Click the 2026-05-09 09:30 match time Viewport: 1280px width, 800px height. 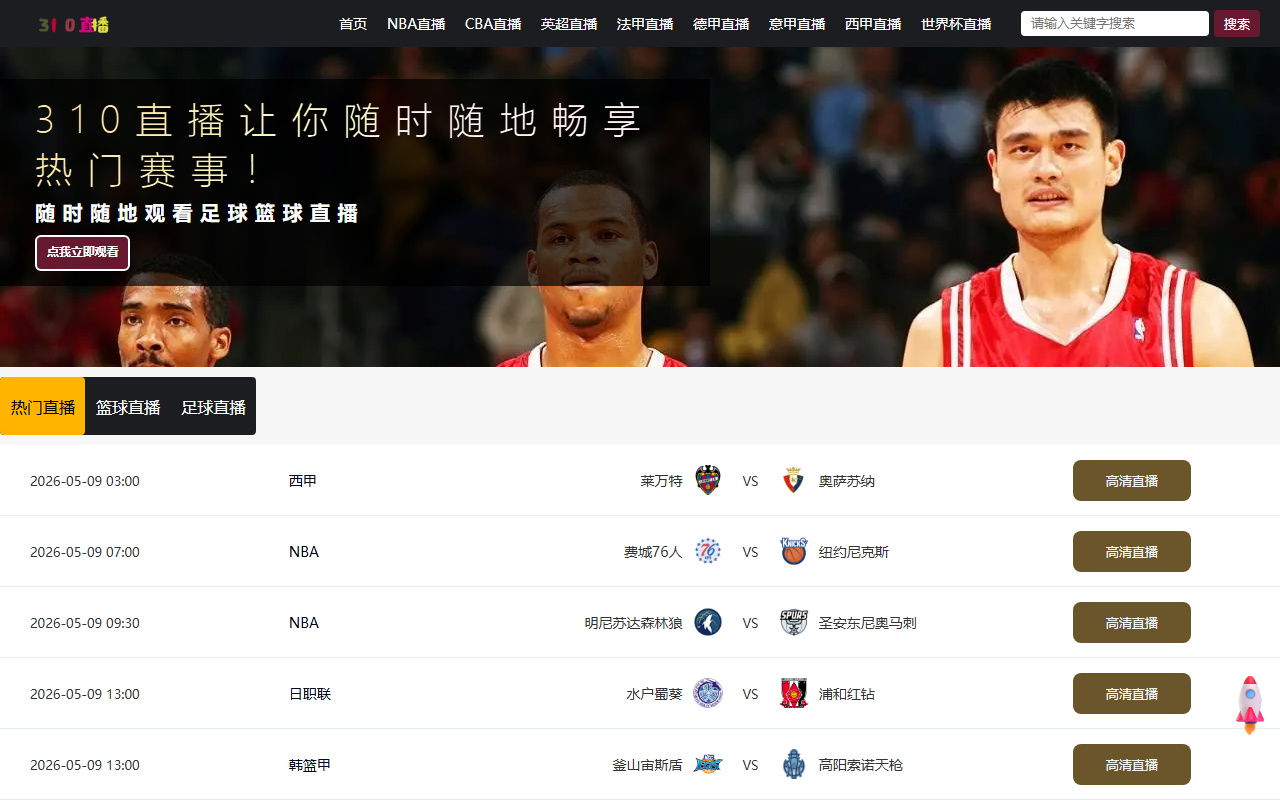[x=85, y=623]
